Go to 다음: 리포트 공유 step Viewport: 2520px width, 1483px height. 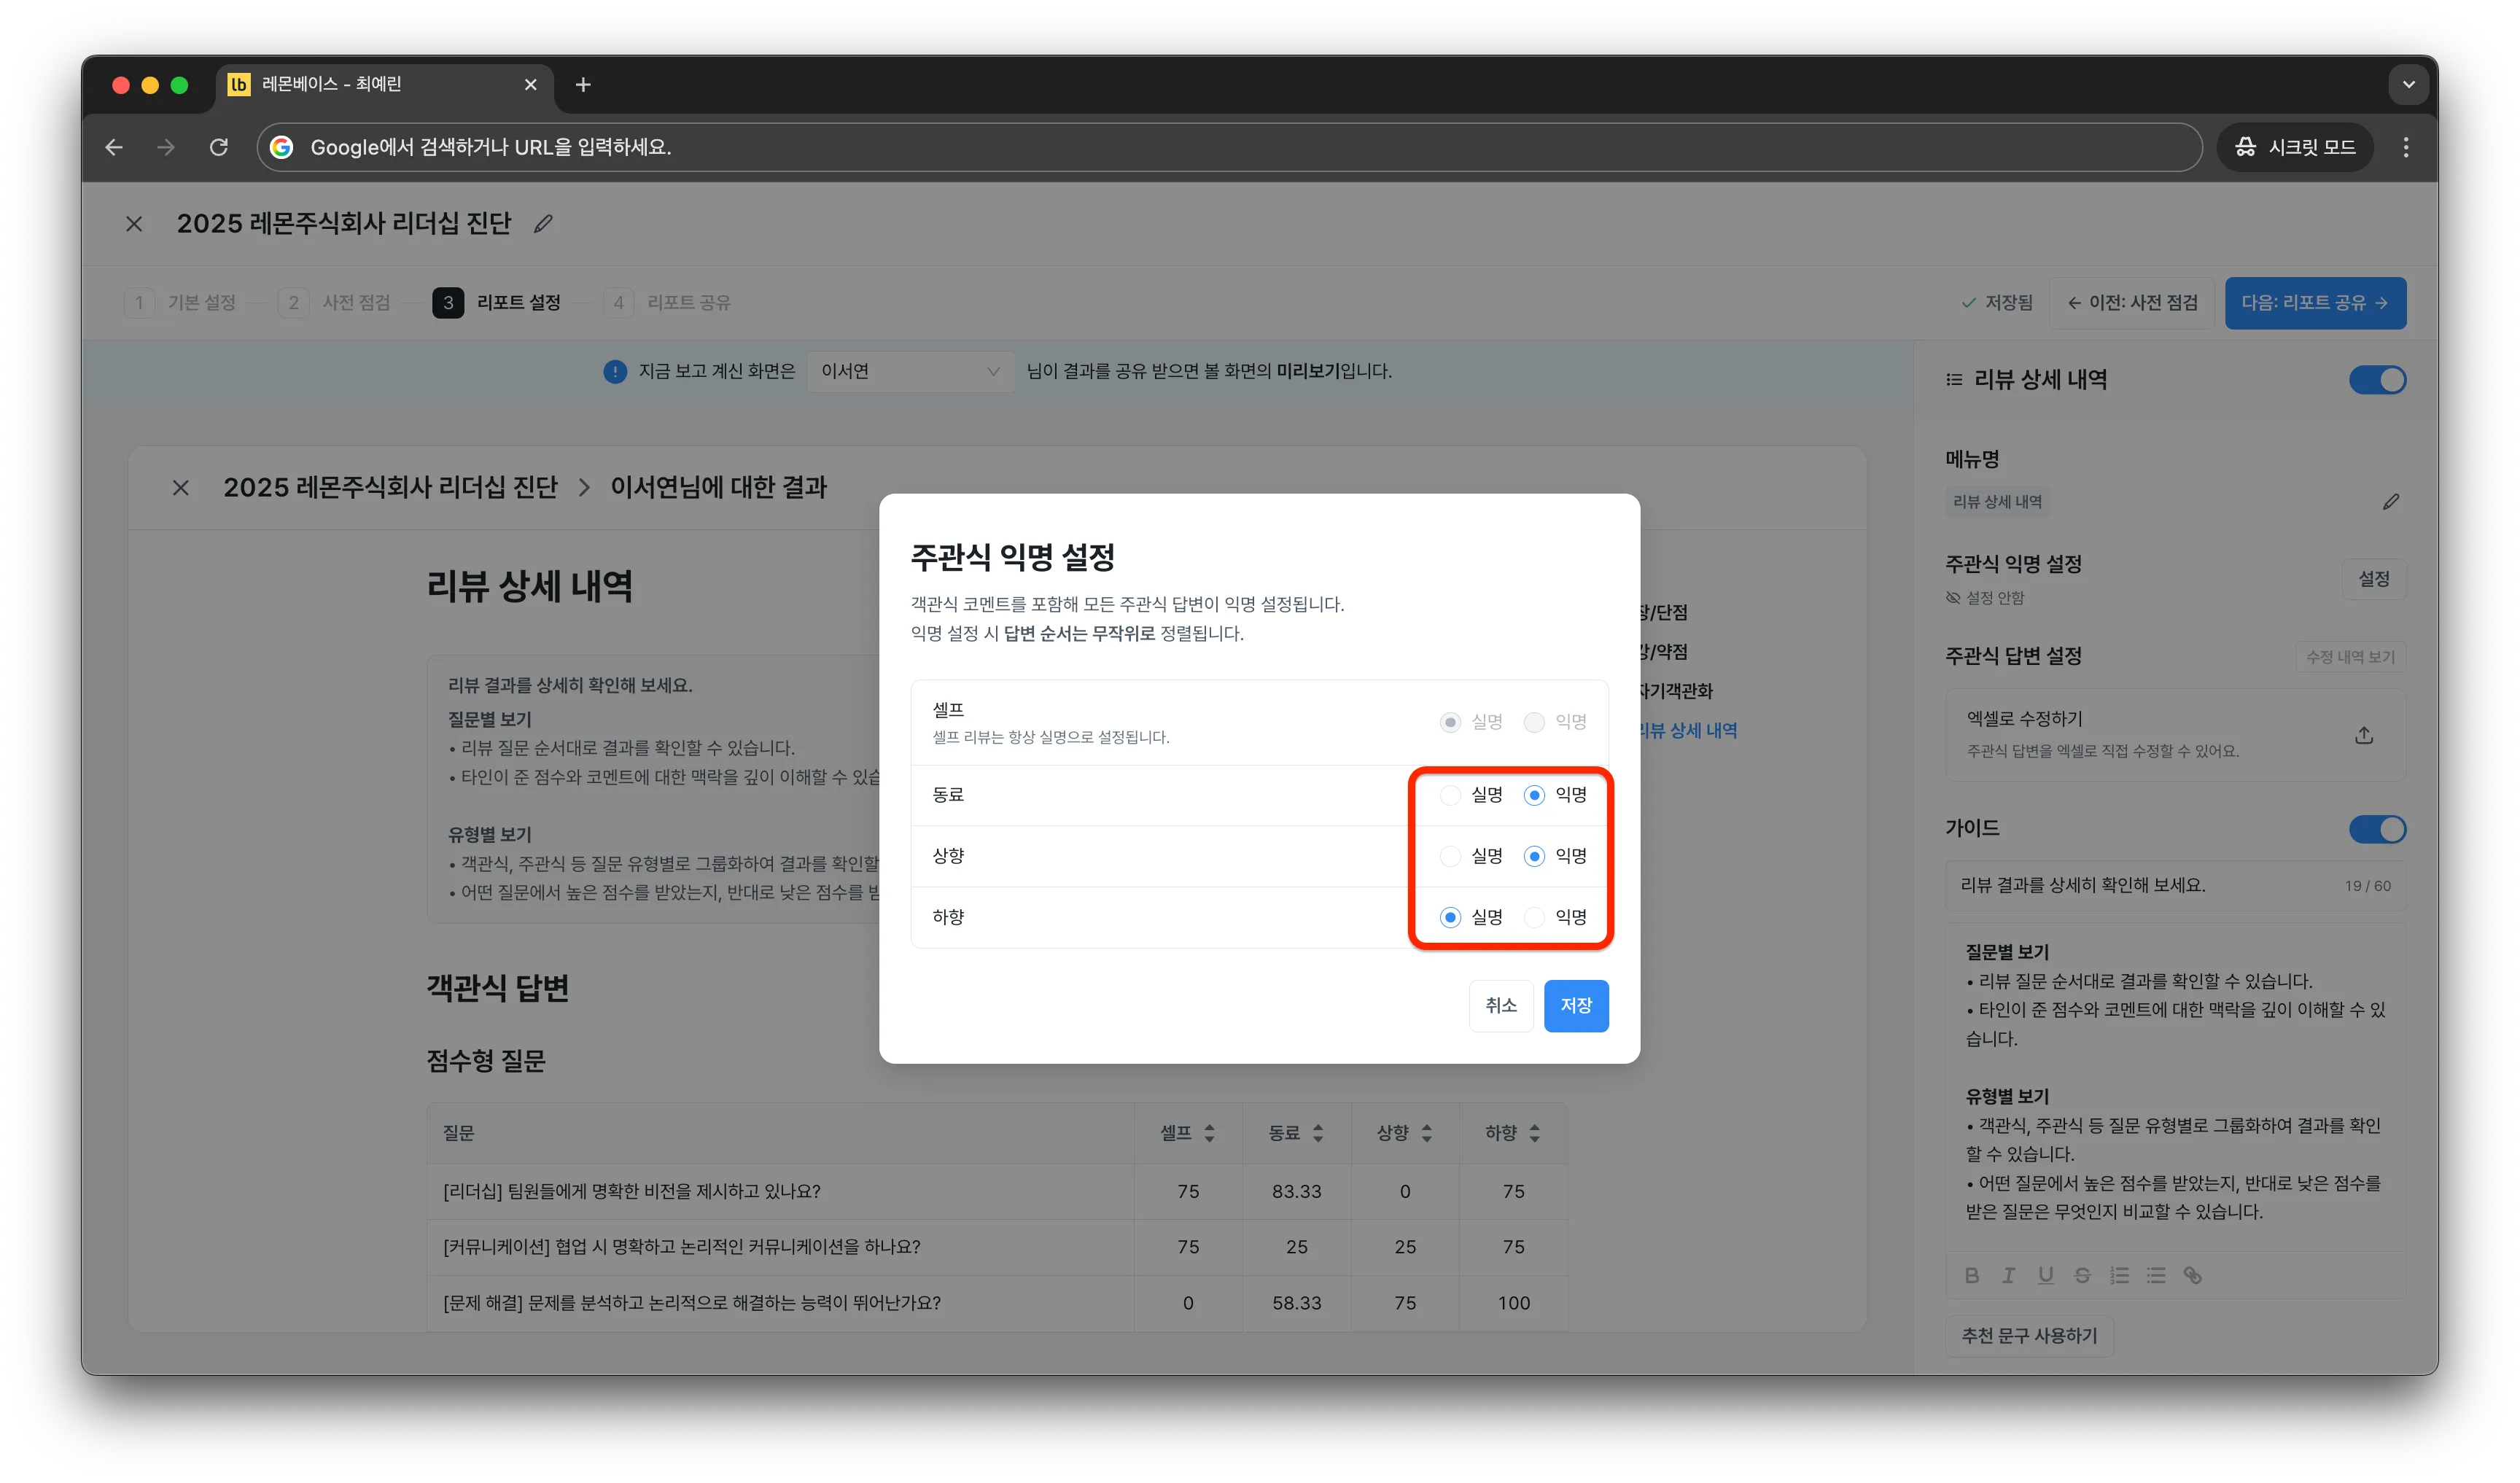[x=2315, y=303]
